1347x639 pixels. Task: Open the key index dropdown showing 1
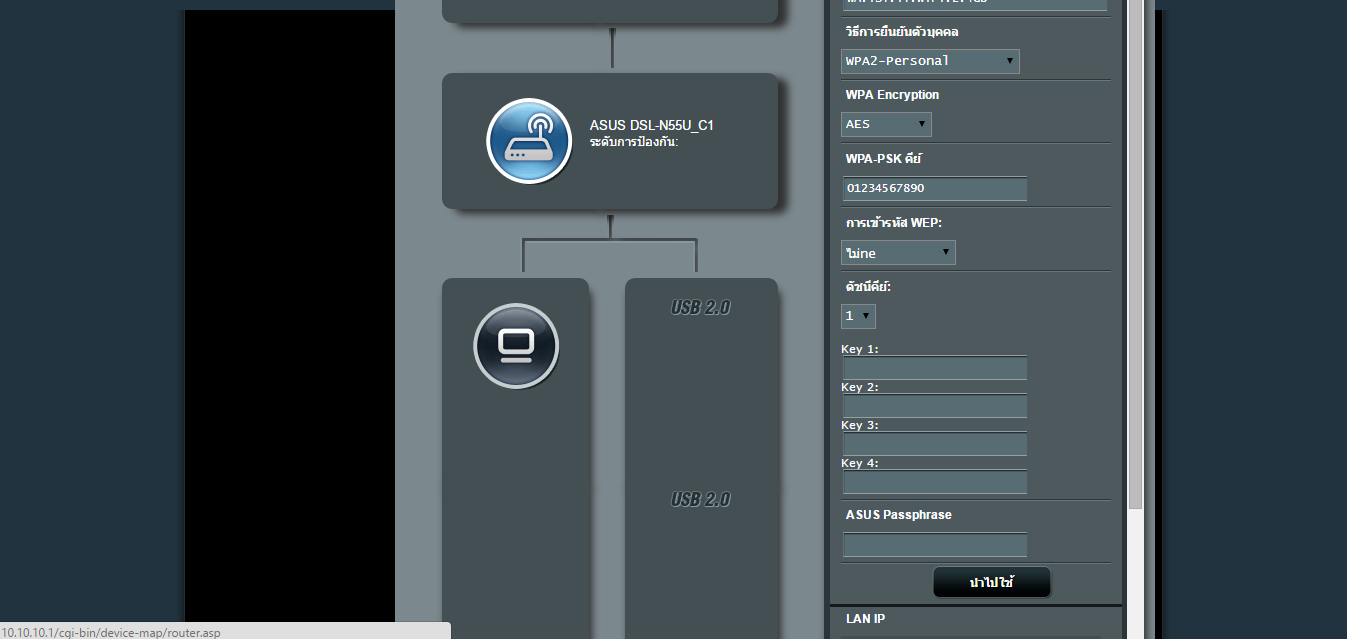(x=858, y=316)
